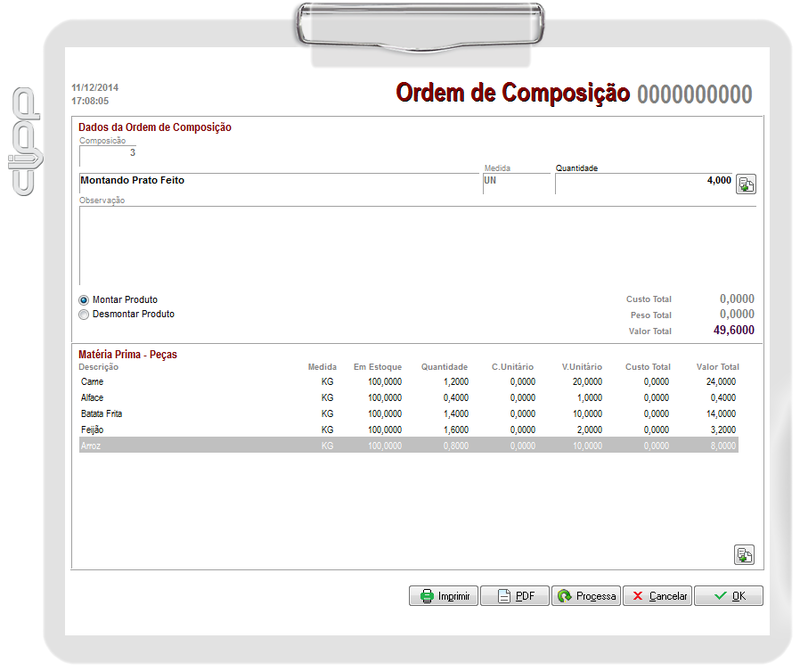Click inside the Observação text area
Screen dimensions: 800x671
point(417,246)
